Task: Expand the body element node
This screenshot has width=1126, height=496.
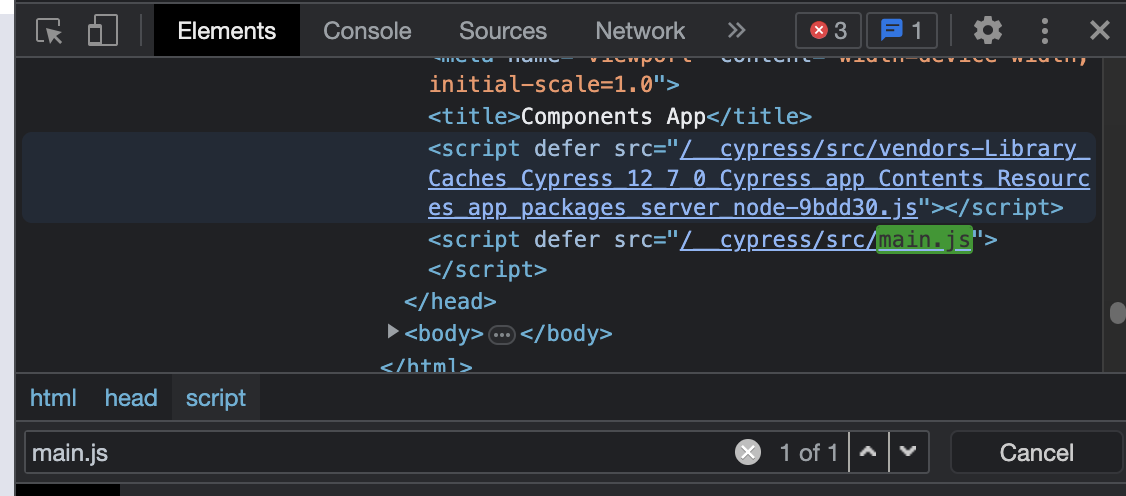Action: (x=392, y=331)
